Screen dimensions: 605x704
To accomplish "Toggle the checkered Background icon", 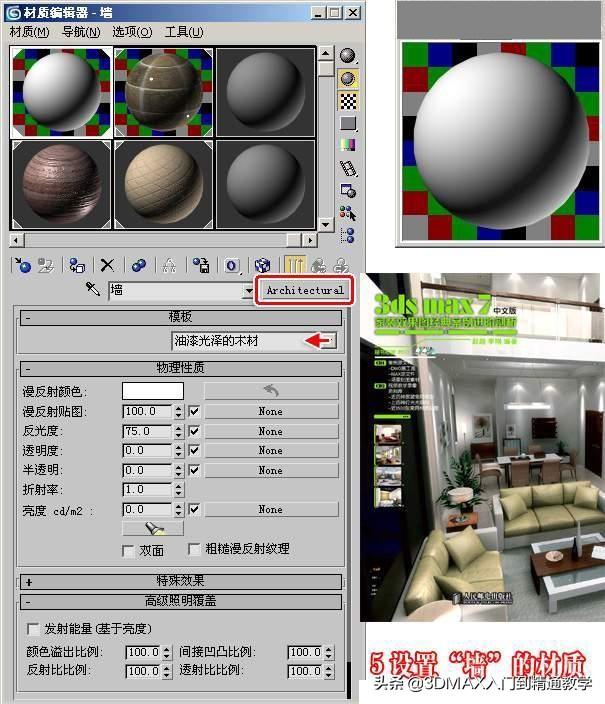I will pos(348,100).
